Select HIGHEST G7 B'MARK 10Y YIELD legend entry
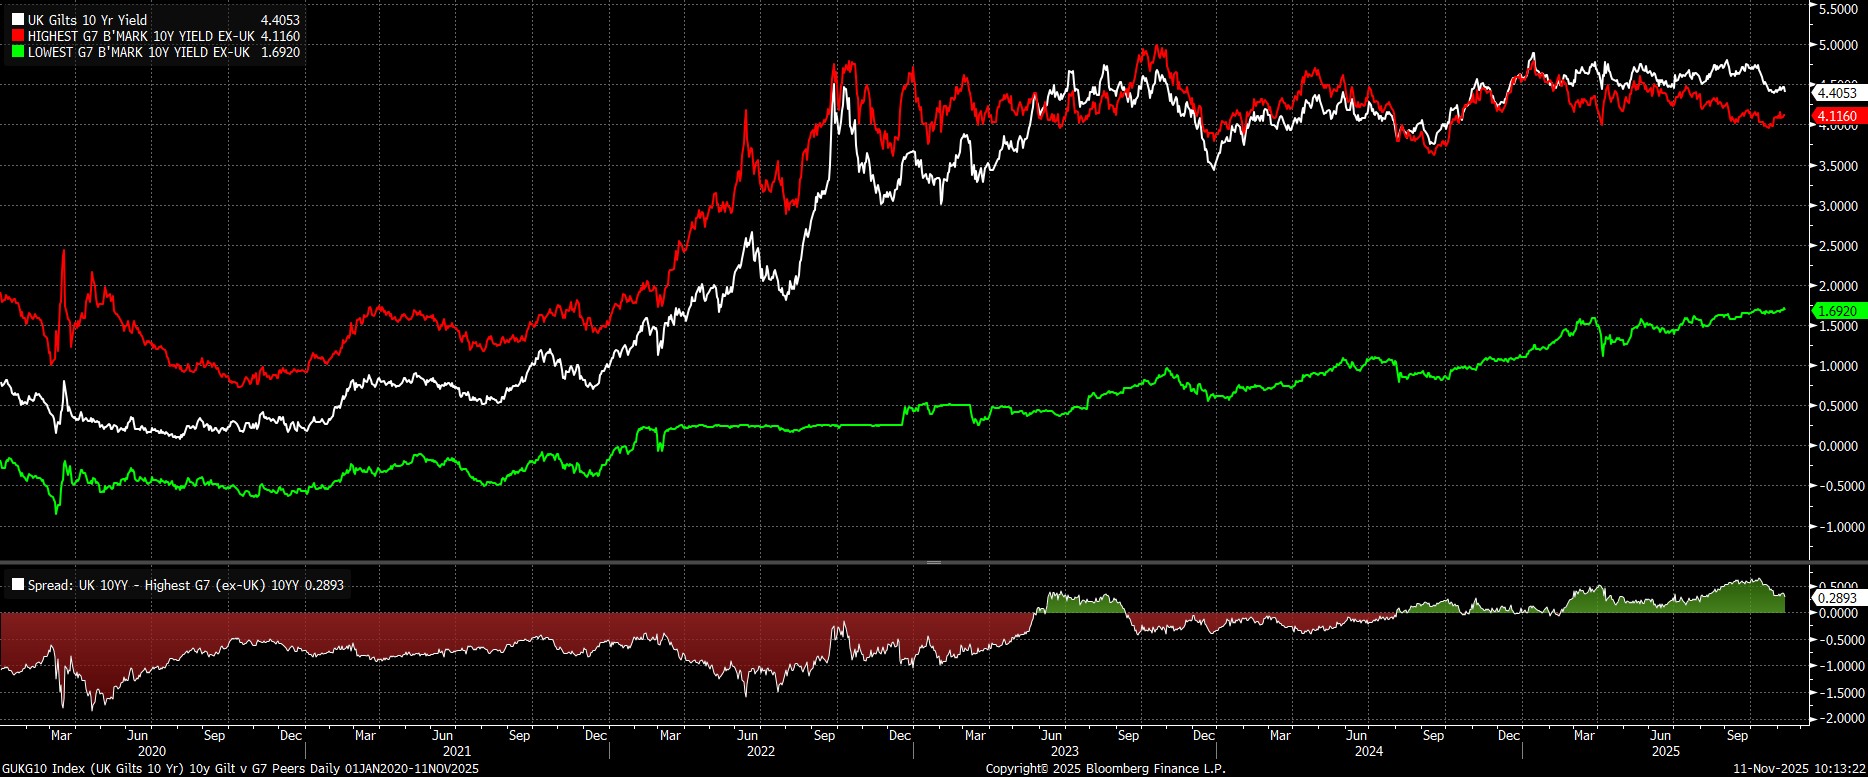 (139, 36)
